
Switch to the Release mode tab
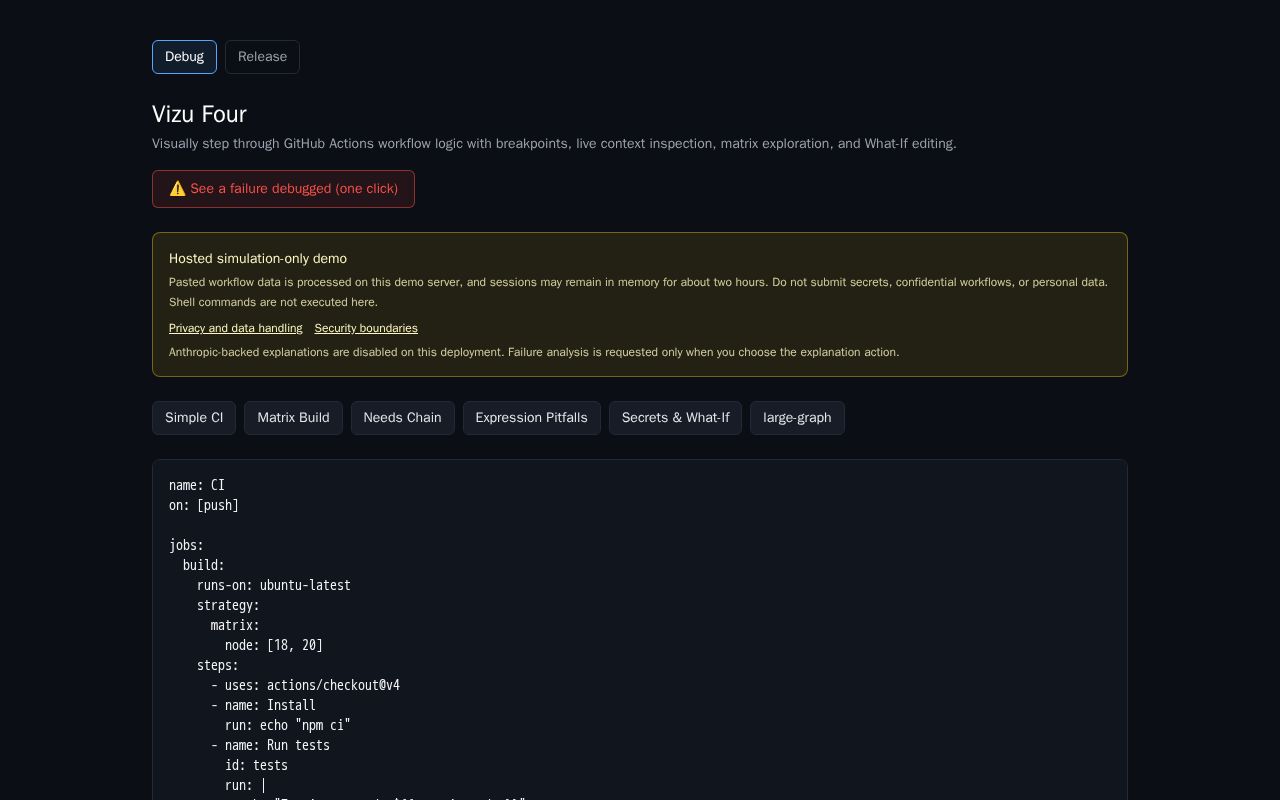(x=262, y=57)
